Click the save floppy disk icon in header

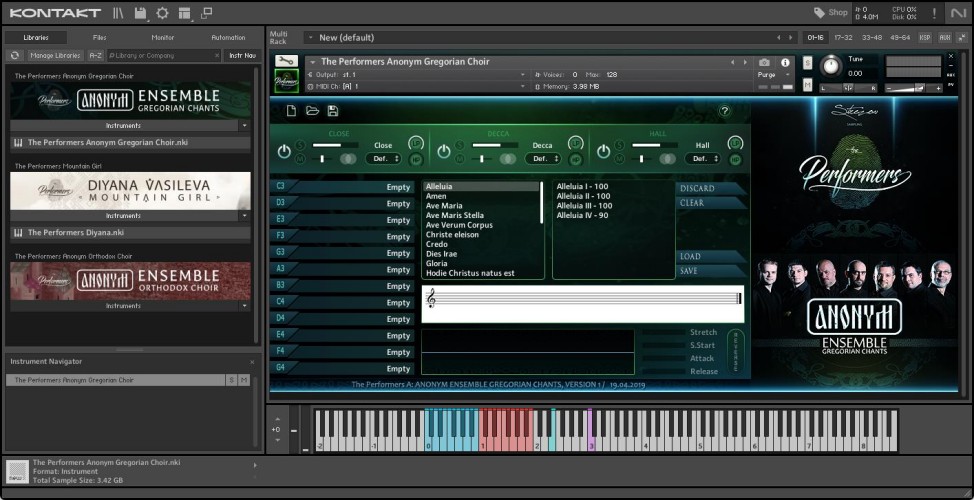click(x=141, y=13)
